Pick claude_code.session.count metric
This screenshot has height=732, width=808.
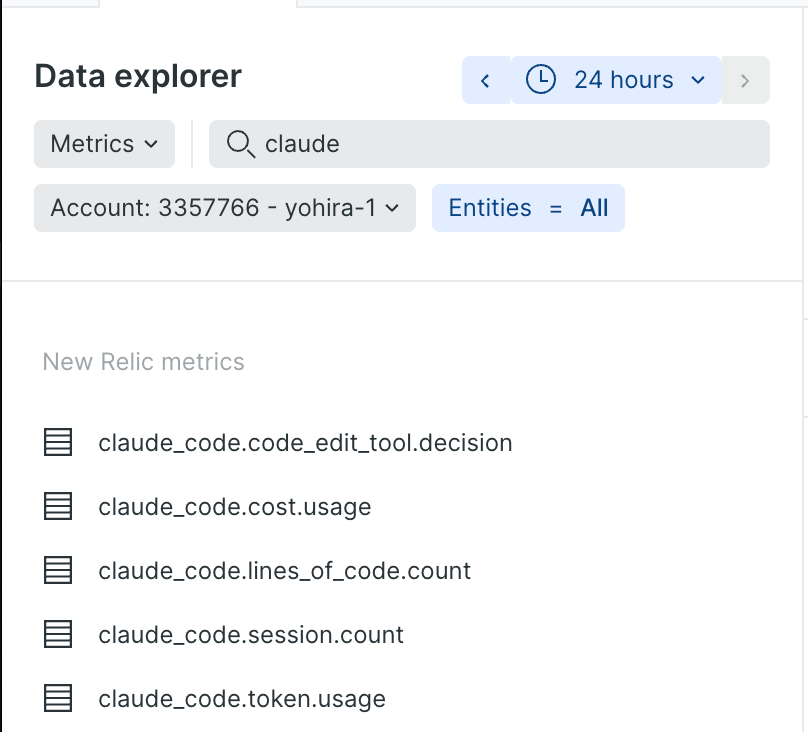pyautogui.click(x=251, y=635)
